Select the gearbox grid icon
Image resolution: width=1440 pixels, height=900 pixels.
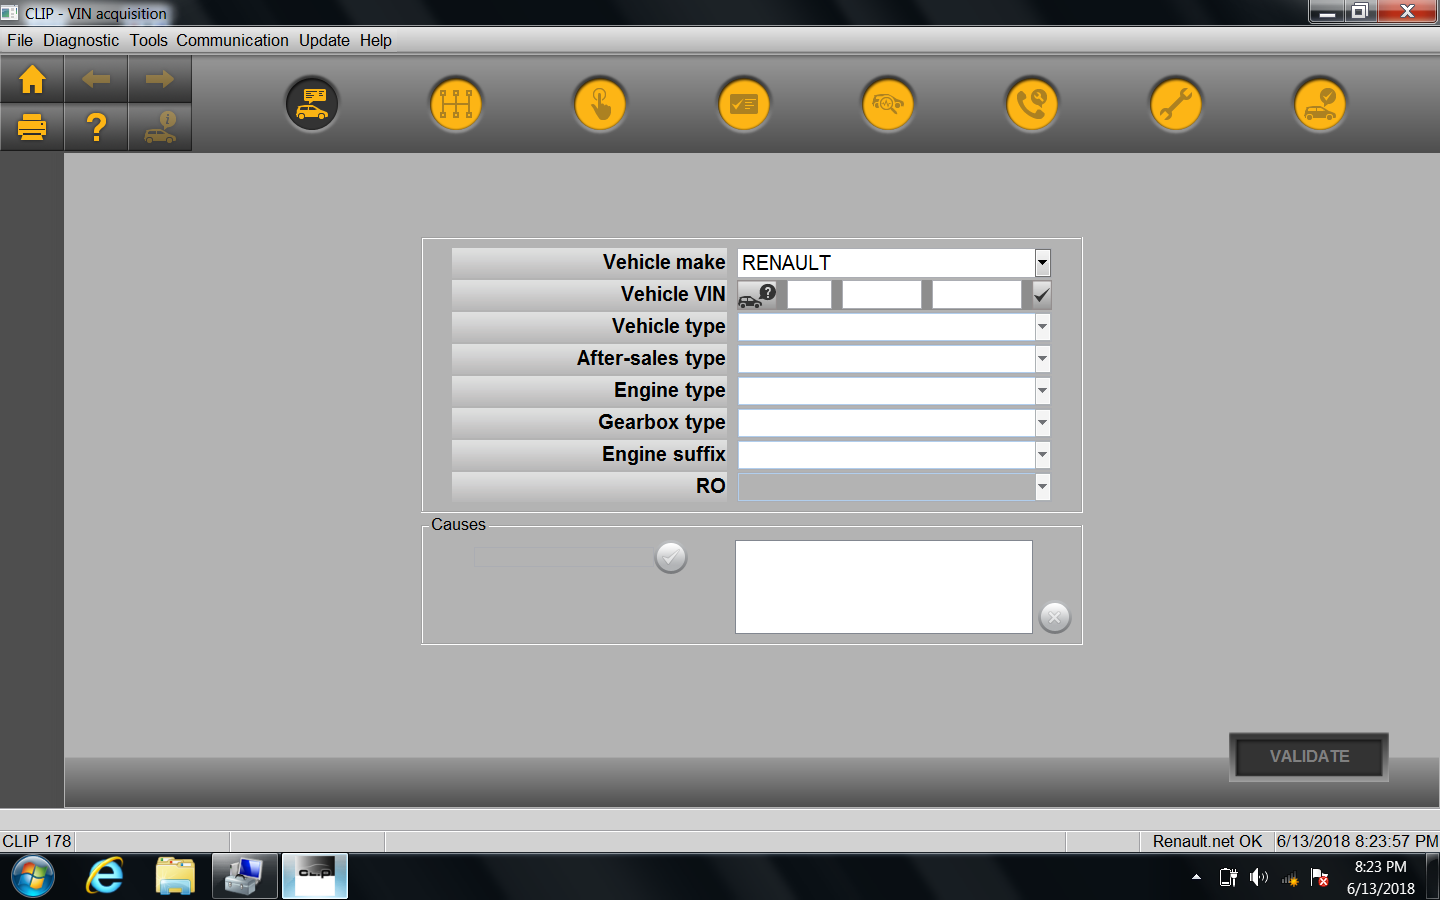456,104
